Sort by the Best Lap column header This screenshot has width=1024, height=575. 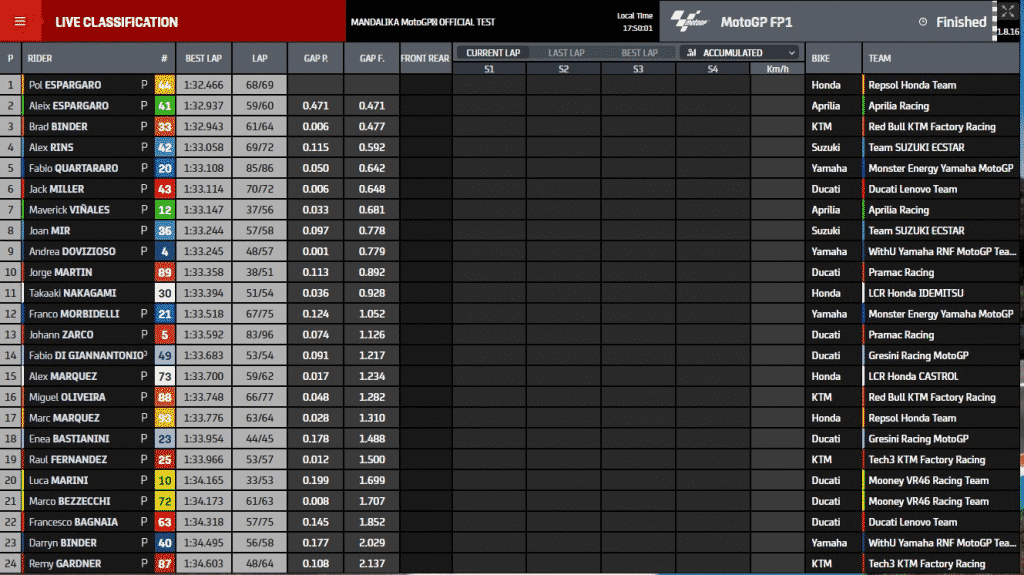(x=204, y=59)
